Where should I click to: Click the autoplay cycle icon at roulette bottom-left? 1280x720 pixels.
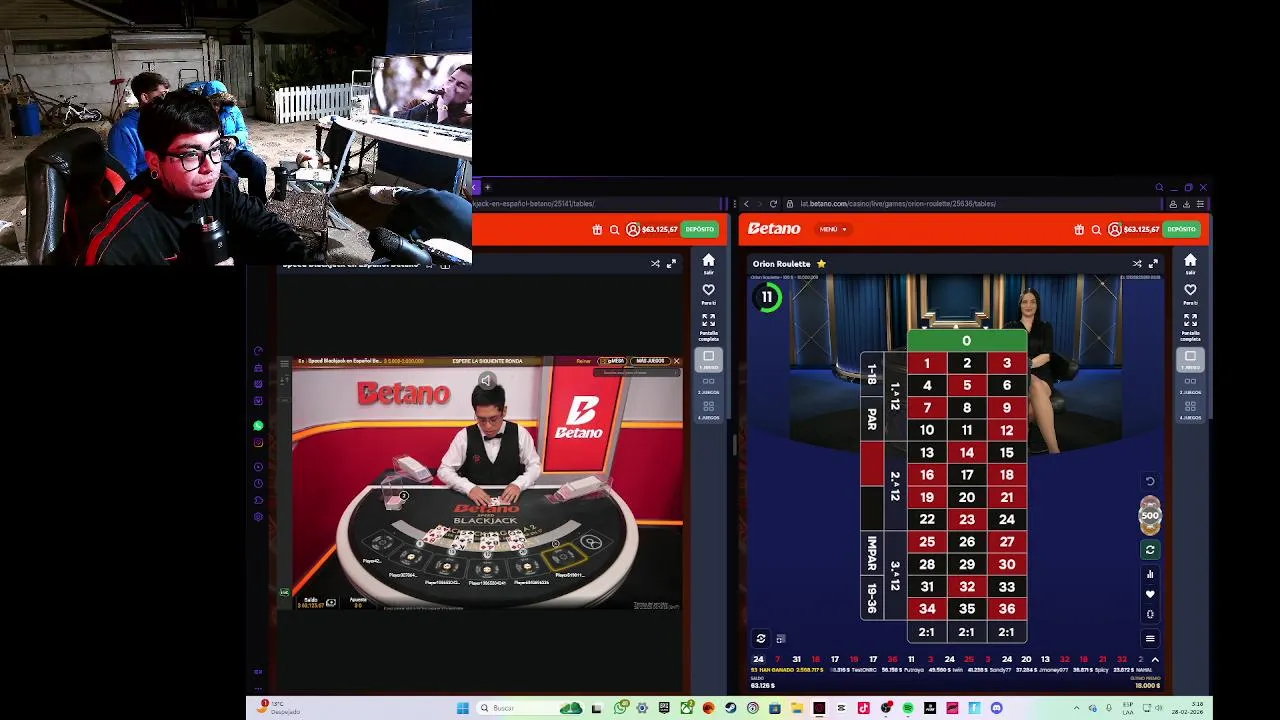(x=761, y=639)
